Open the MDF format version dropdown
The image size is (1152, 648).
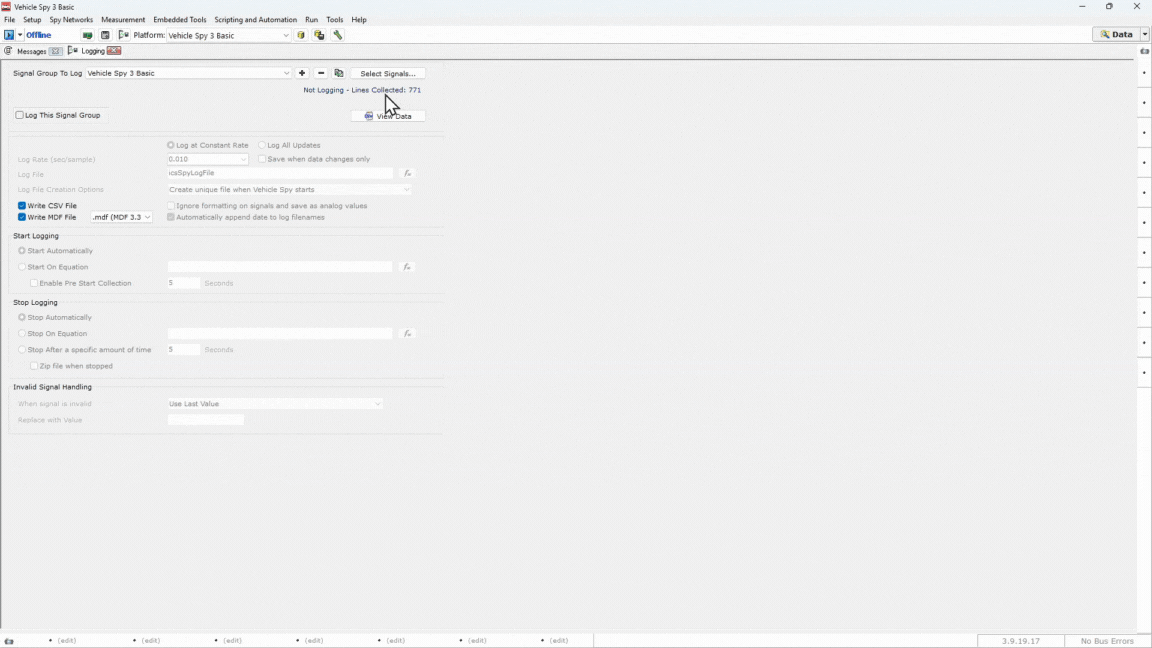[147, 217]
